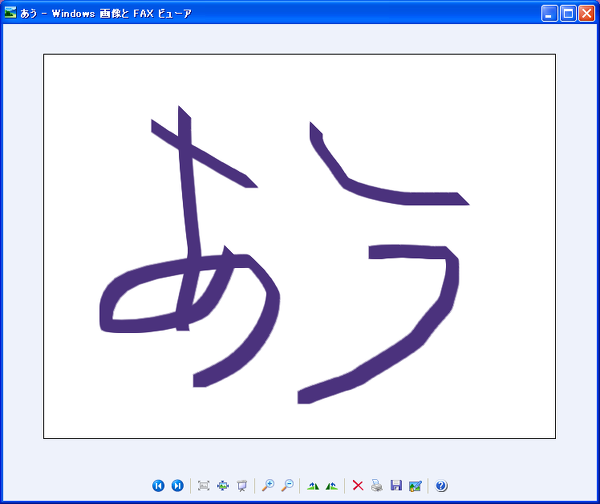Print the image
The image size is (600, 504).
click(377, 486)
